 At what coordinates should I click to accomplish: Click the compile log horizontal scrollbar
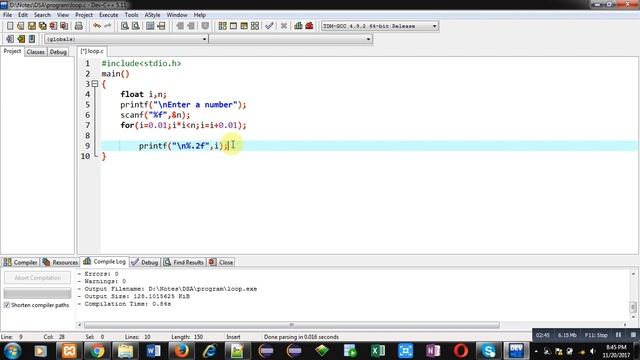coord(291,325)
